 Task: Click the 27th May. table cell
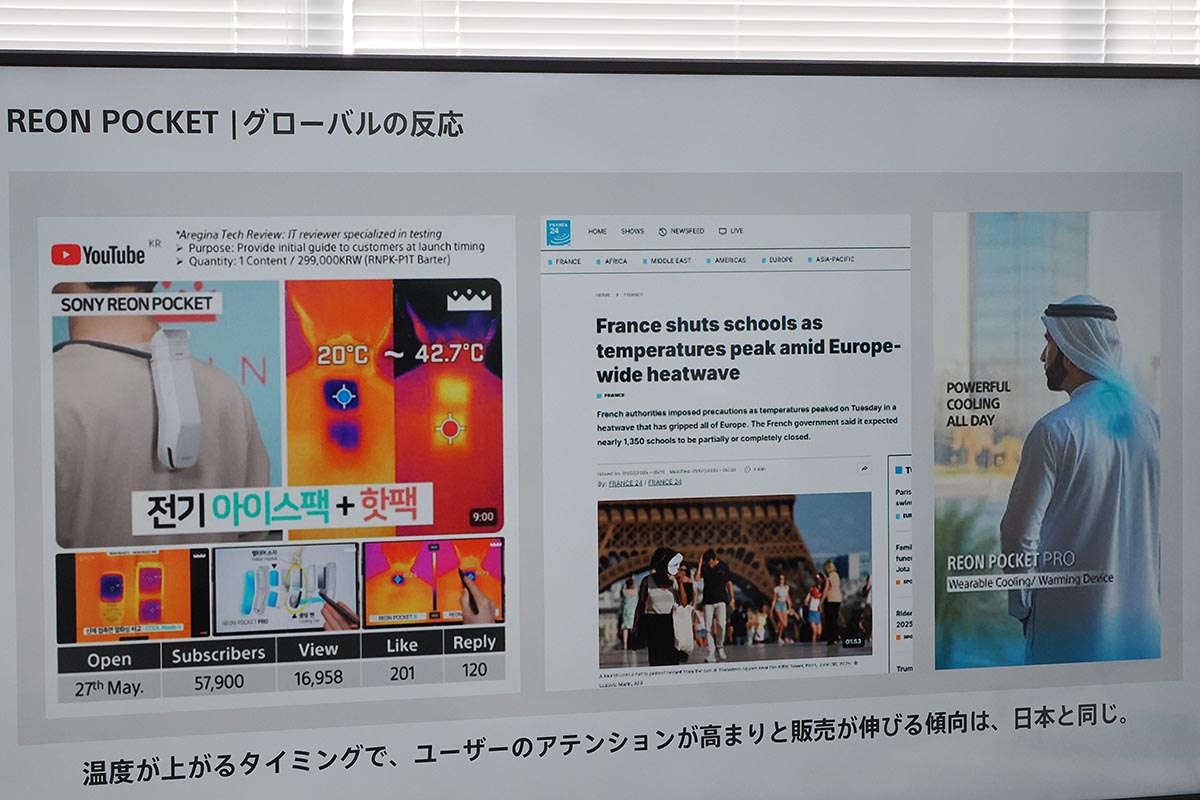click(109, 688)
